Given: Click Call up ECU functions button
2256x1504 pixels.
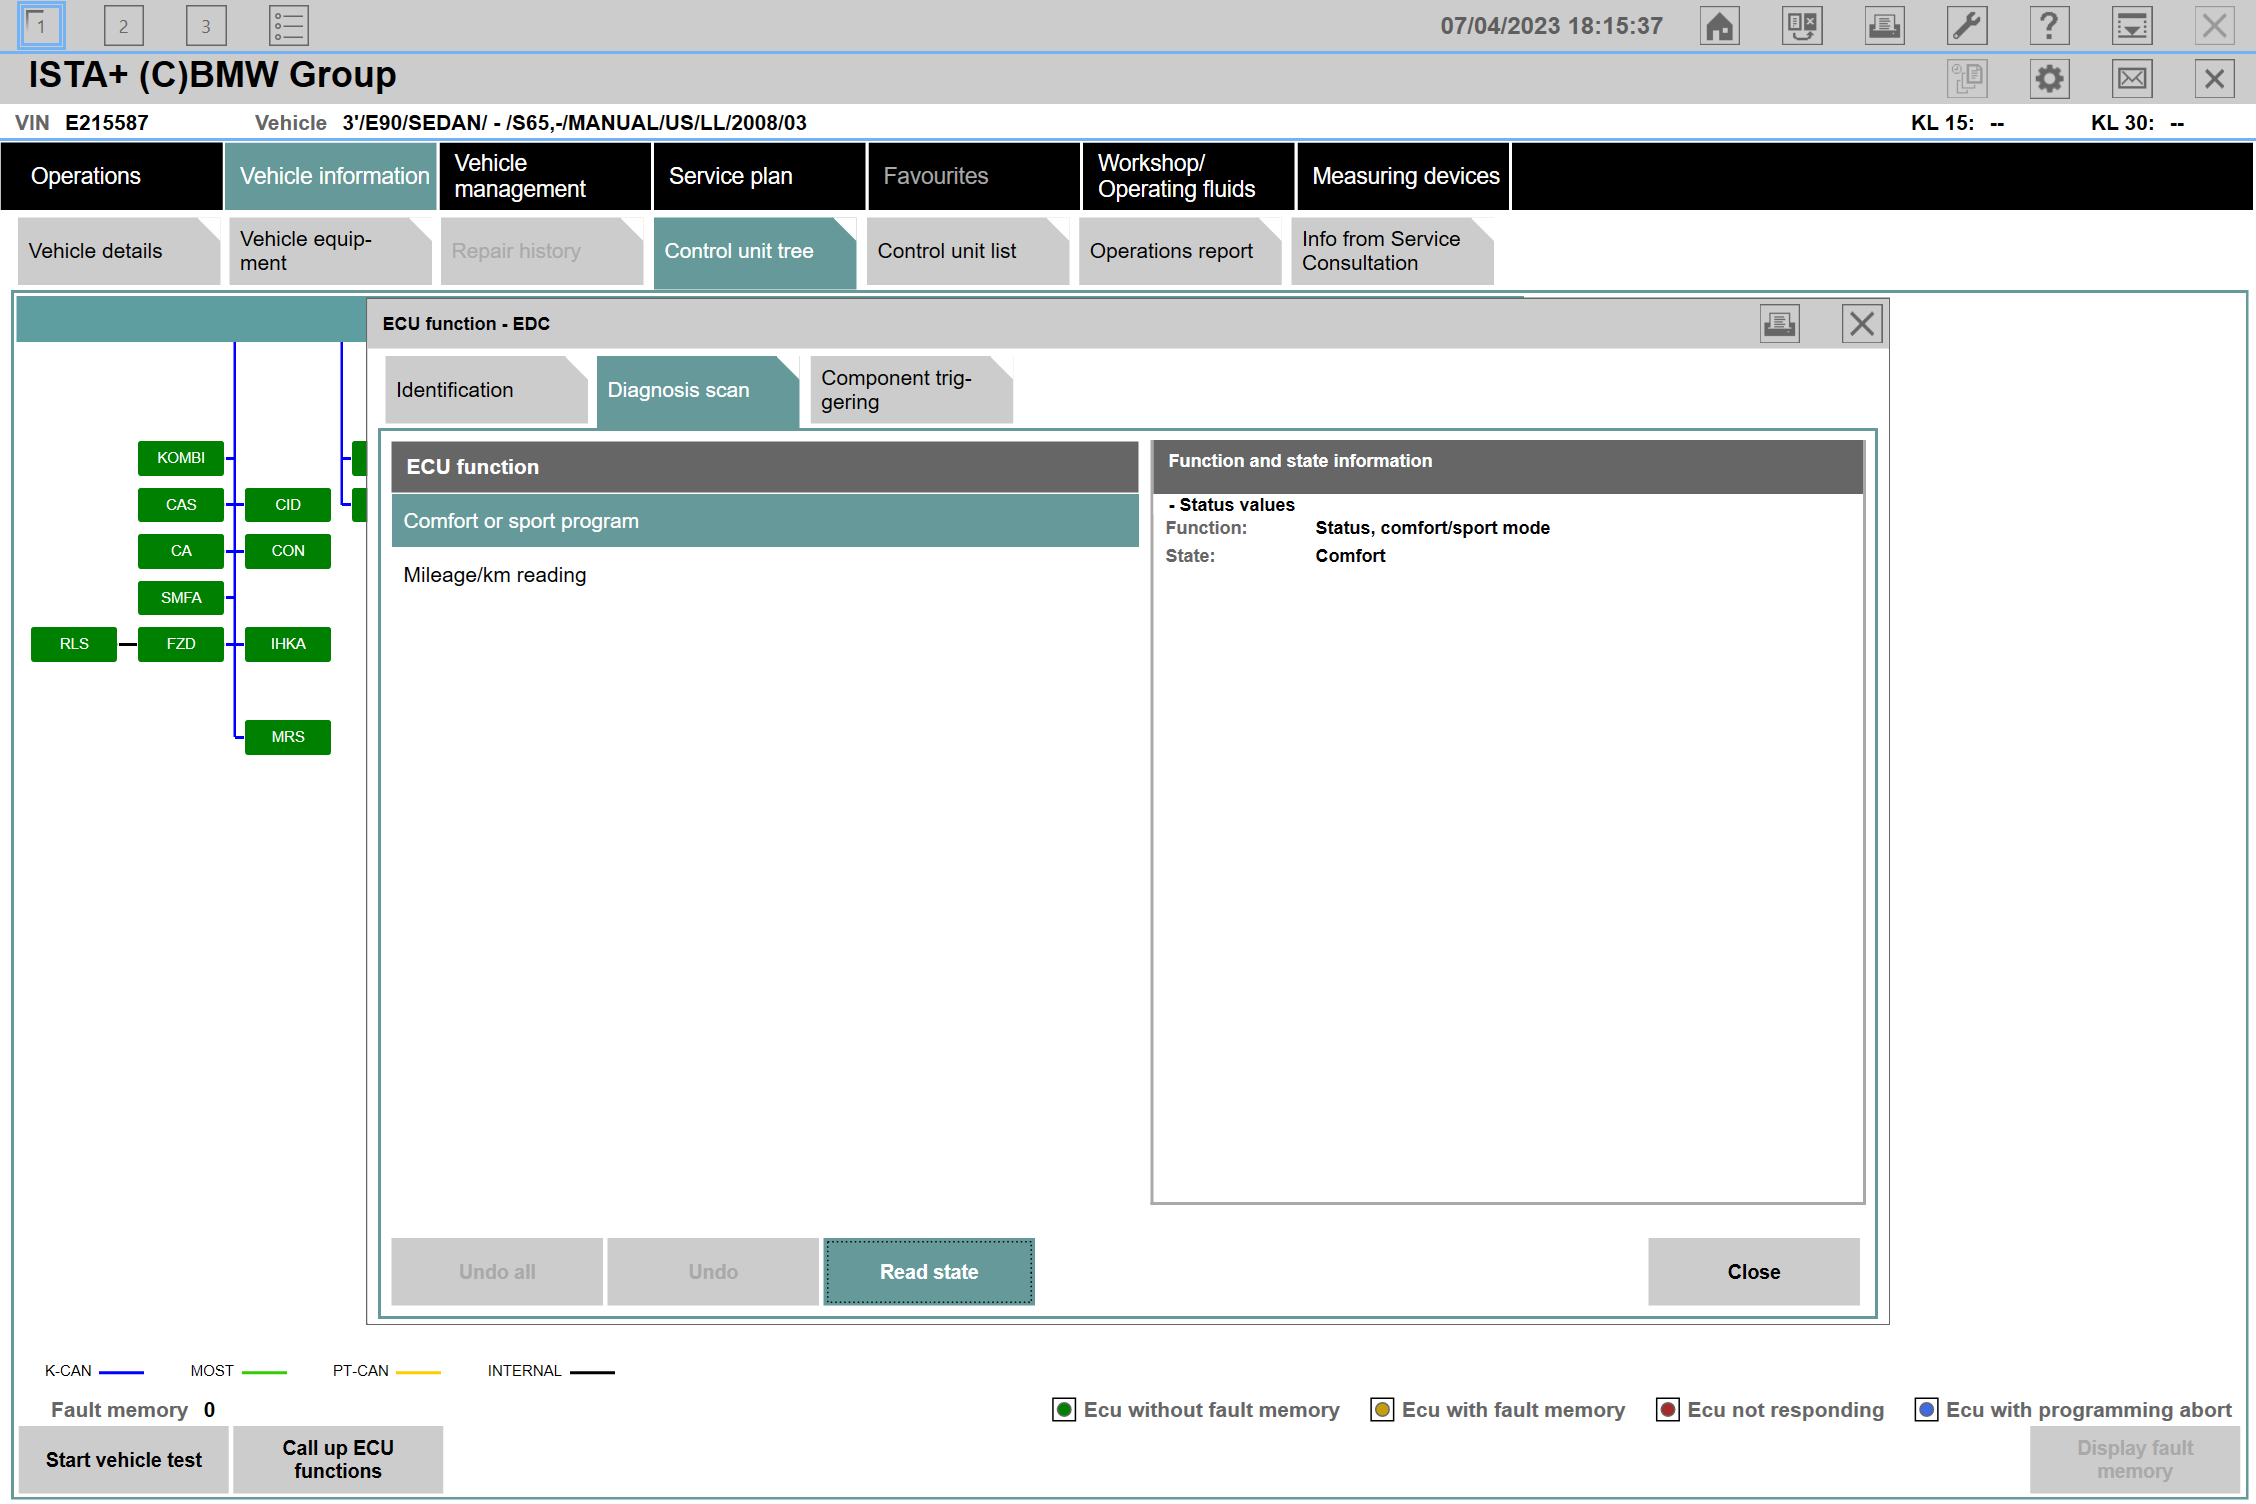Looking at the screenshot, I should 338,1460.
